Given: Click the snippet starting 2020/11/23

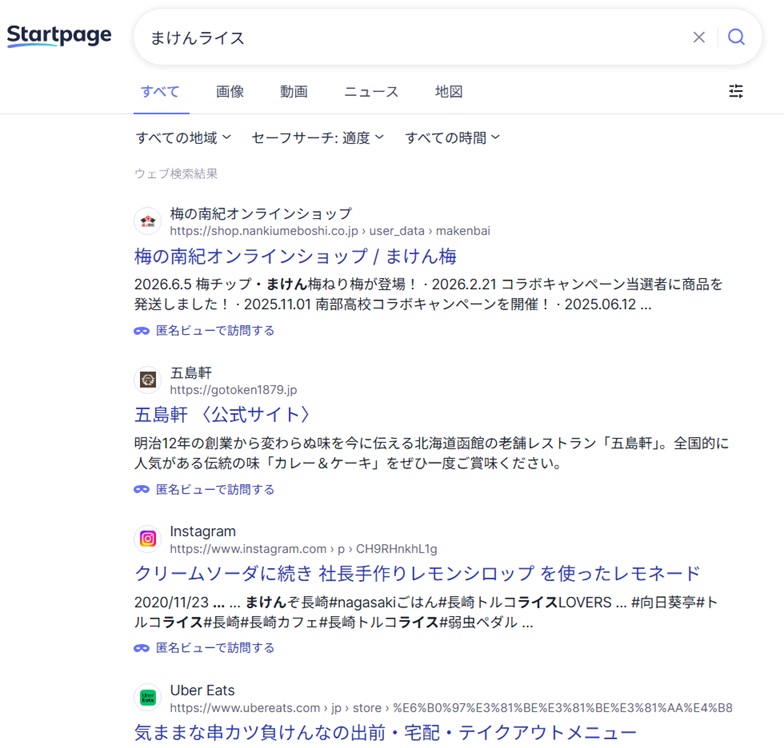Looking at the screenshot, I should pyautogui.click(x=426, y=612).
